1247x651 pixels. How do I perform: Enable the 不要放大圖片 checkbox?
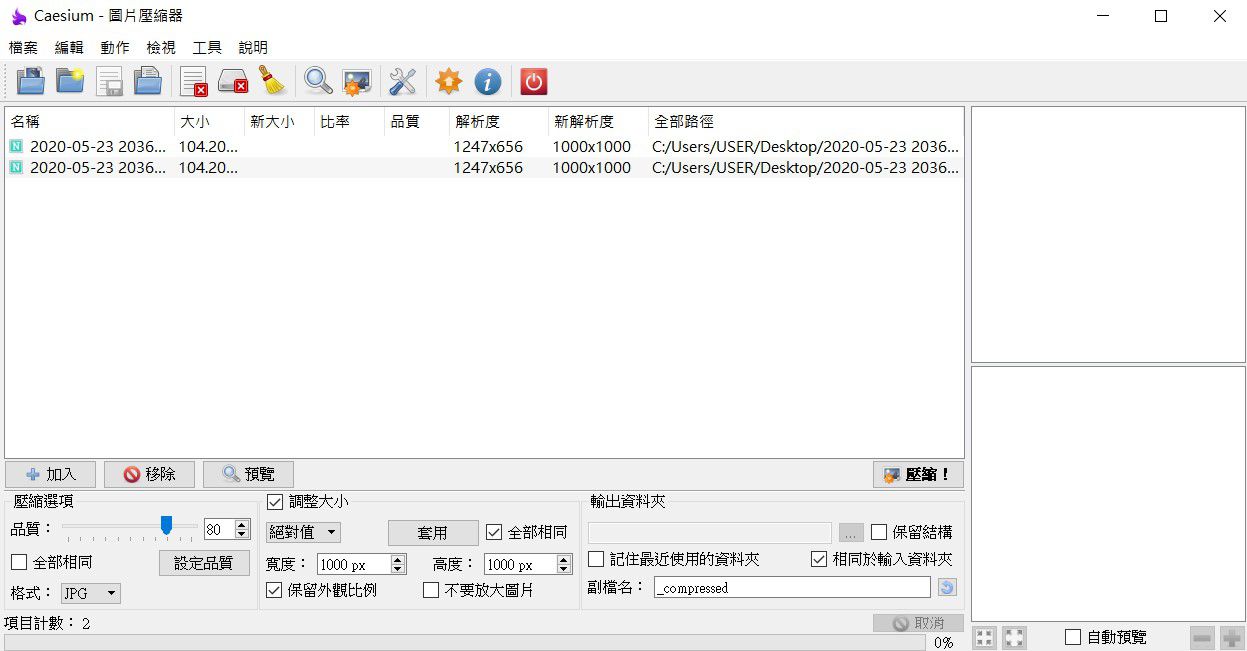[431, 590]
